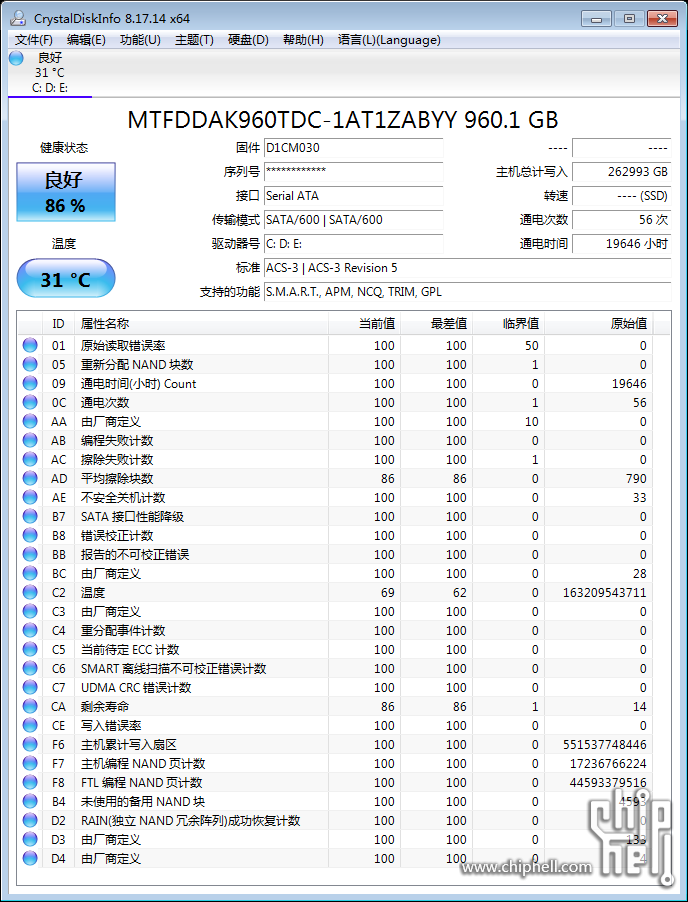688x902 pixels.
Task: Click the 属性名称 column header
Action: click(201, 324)
